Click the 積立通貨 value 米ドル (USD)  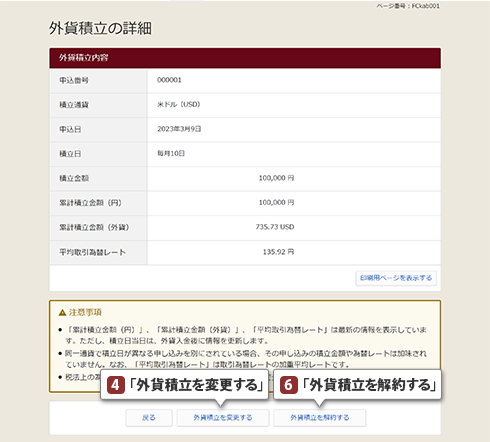179,104
